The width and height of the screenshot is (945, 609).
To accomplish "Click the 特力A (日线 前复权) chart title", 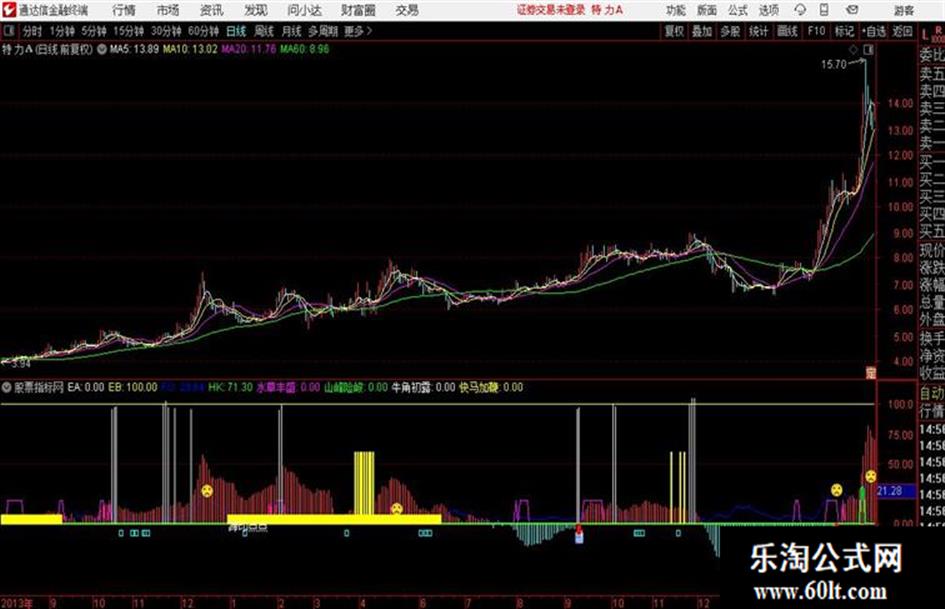I will (x=48, y=49).
